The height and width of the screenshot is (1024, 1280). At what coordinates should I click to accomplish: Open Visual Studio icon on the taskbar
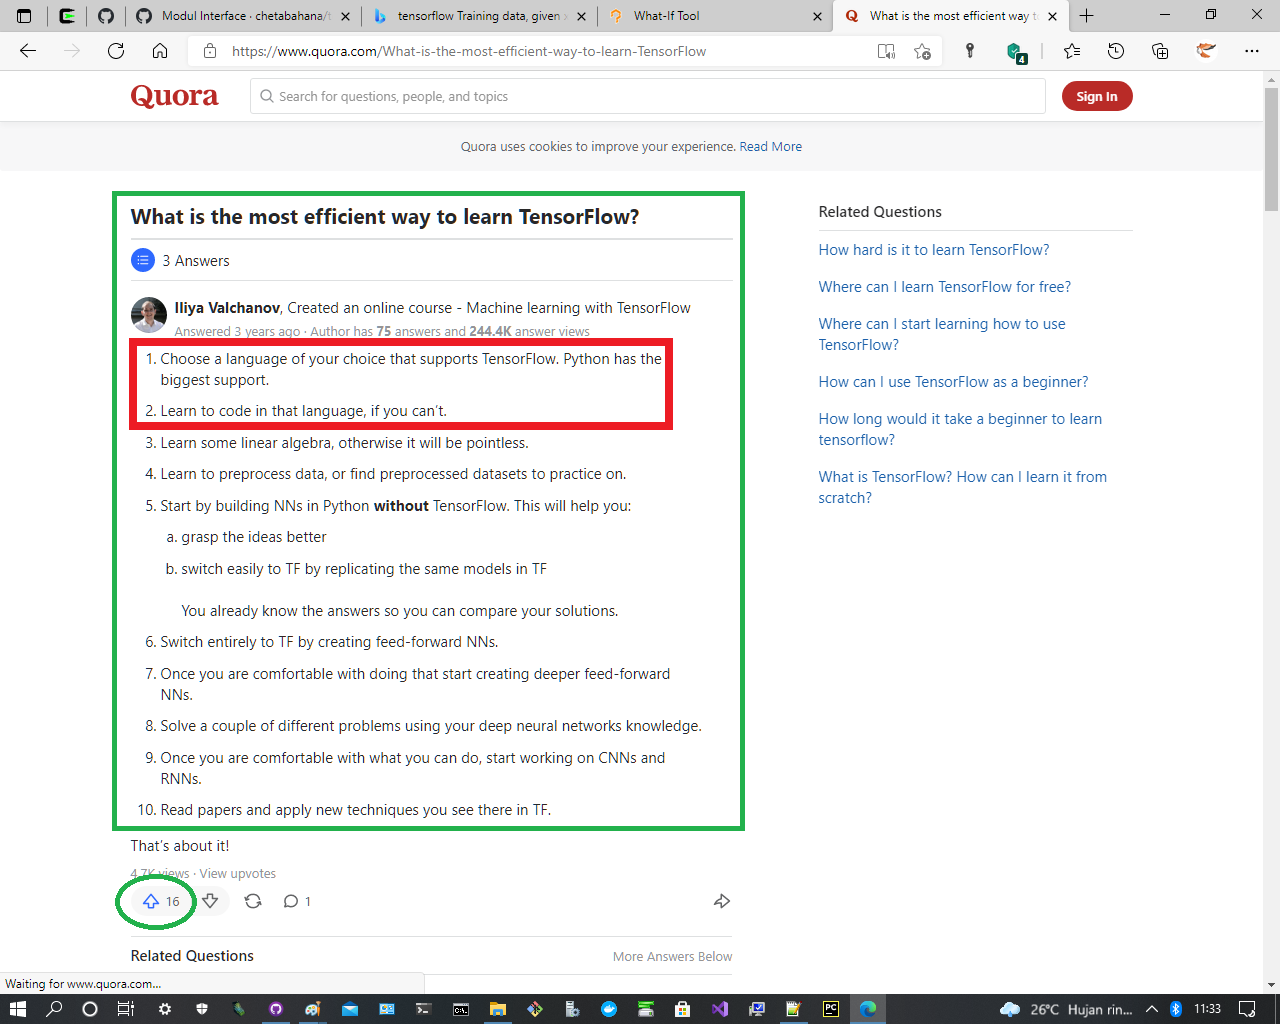click(720, 1009)
